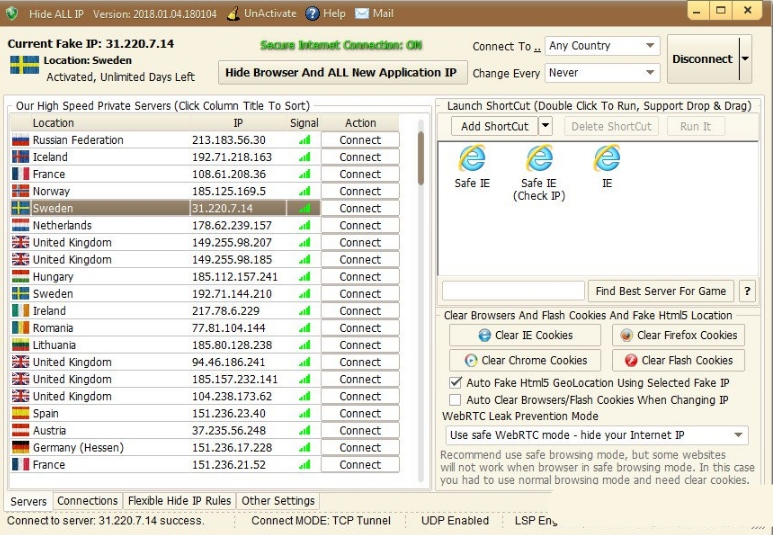Open the Flexible Hide IP Rules tab

180,501
